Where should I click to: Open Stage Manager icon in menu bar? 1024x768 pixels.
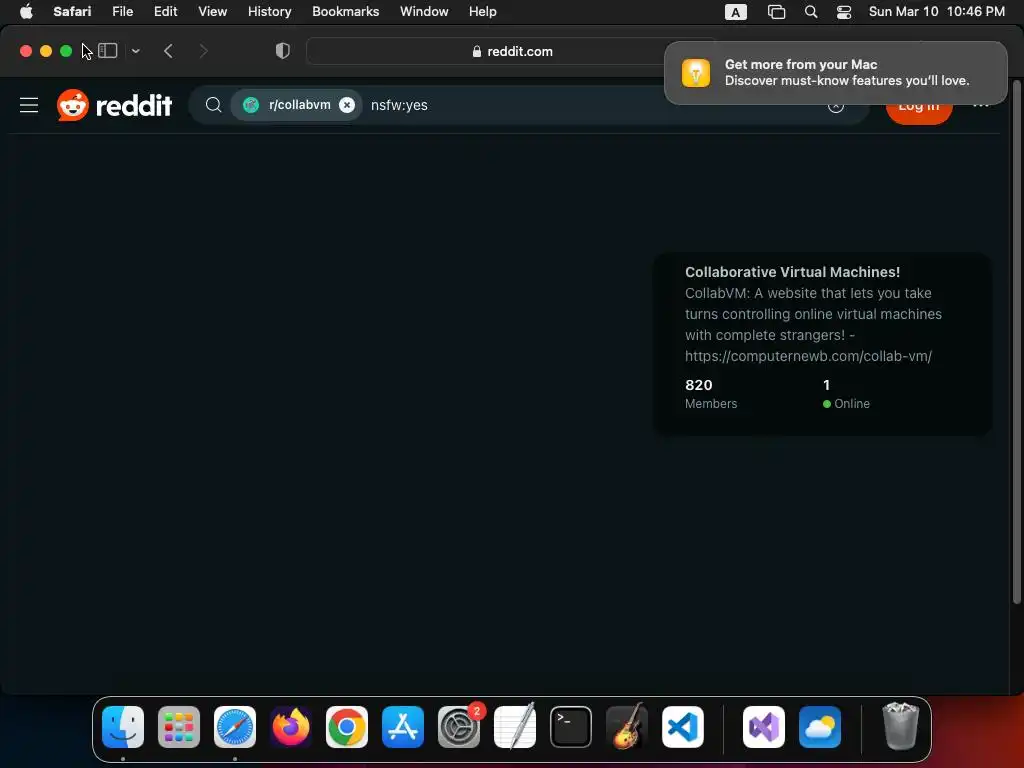[x=776, y=12]
